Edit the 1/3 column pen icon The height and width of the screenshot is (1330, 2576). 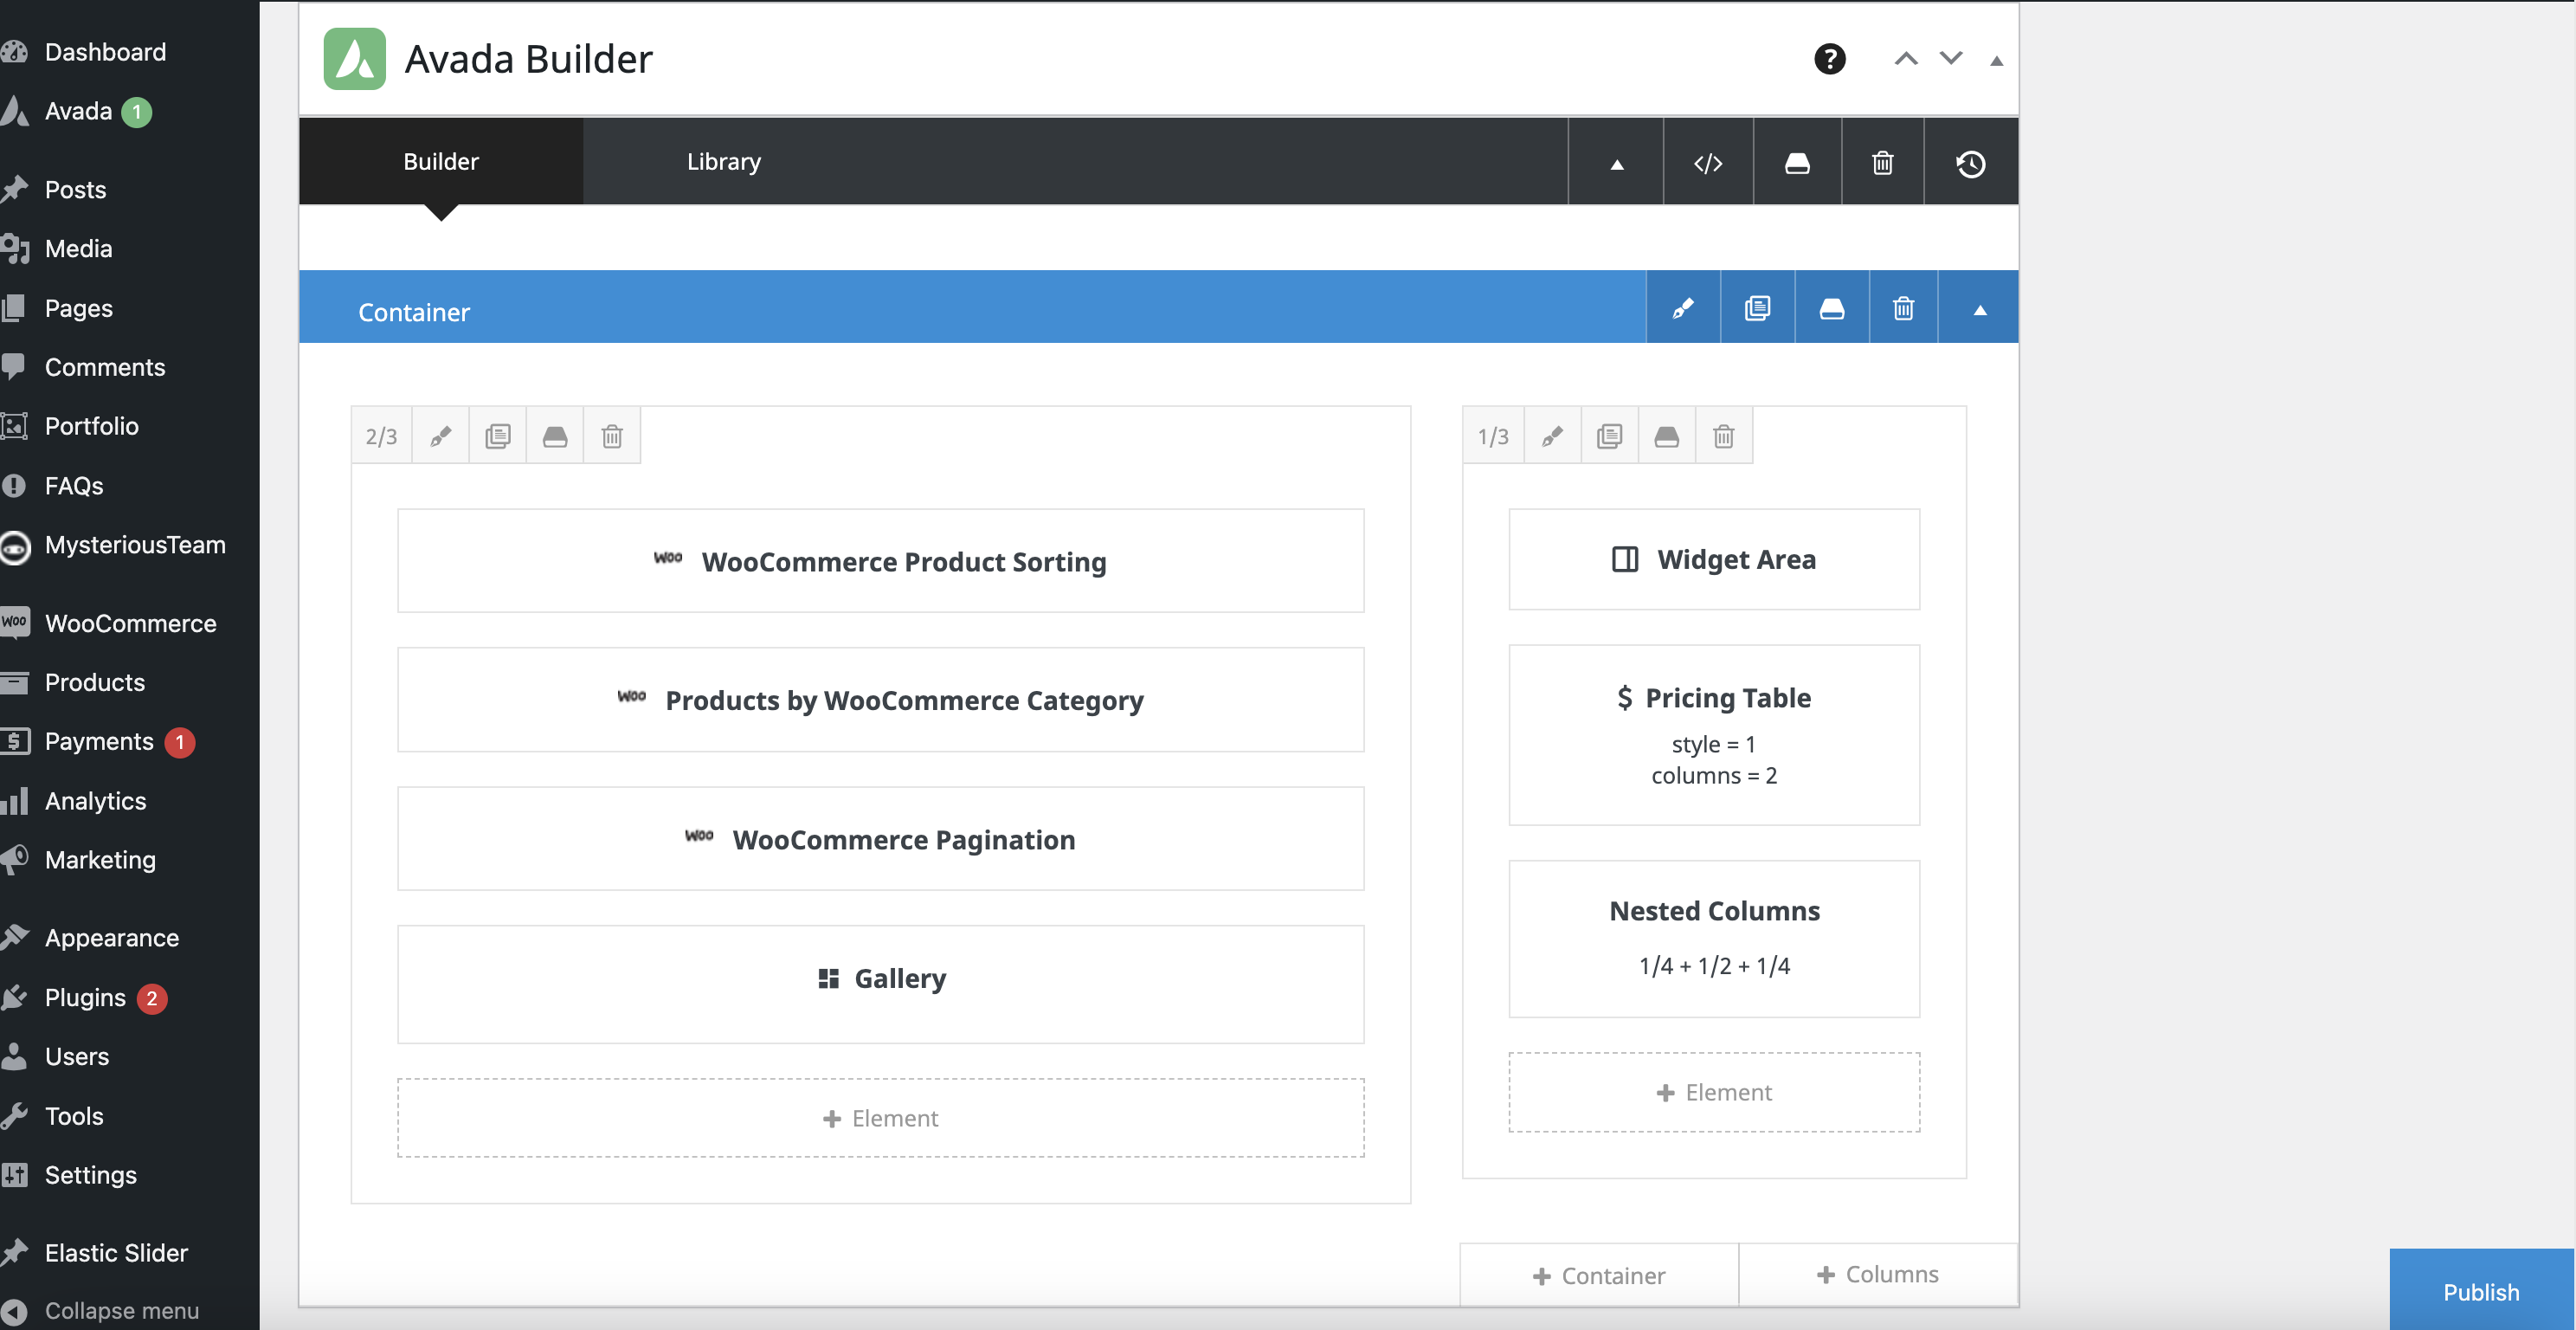click(x=1552, y=436)
